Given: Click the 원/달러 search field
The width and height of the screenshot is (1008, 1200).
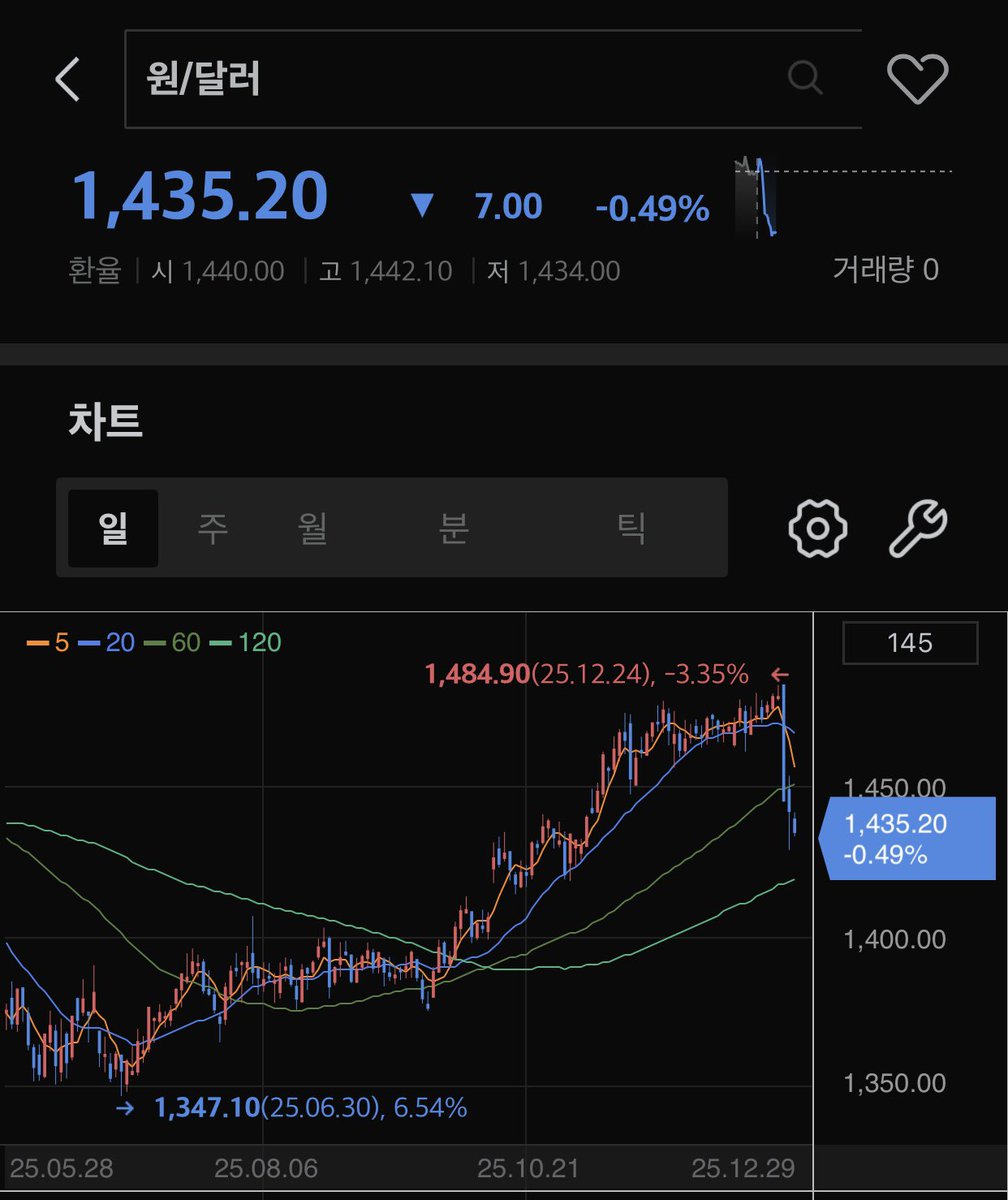Looking at the screenshot, I should 493,79.
